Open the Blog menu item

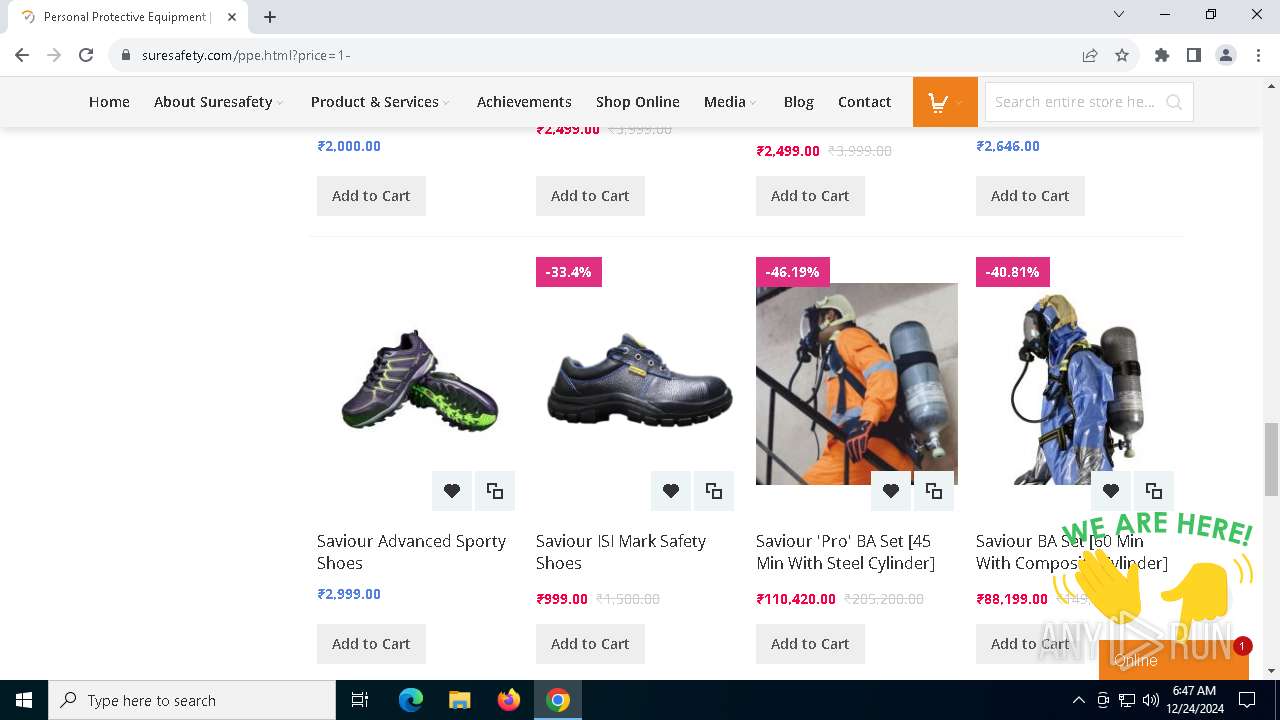click(x=798, y=102)
